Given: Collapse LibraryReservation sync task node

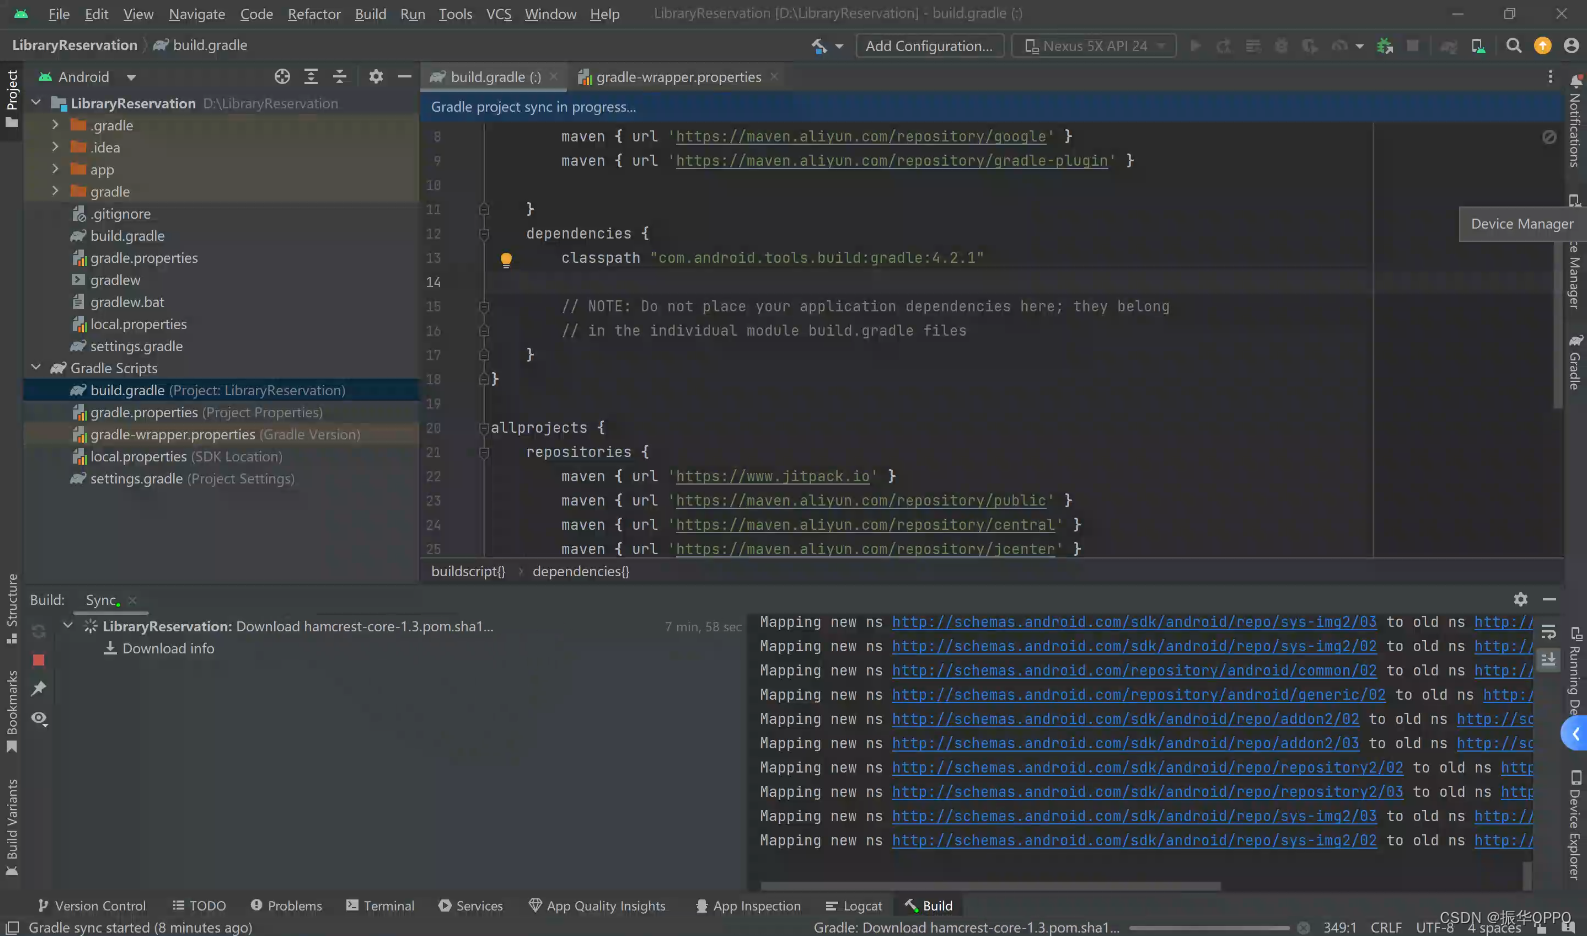Looking at the screenshot, I should click(68, 626).
